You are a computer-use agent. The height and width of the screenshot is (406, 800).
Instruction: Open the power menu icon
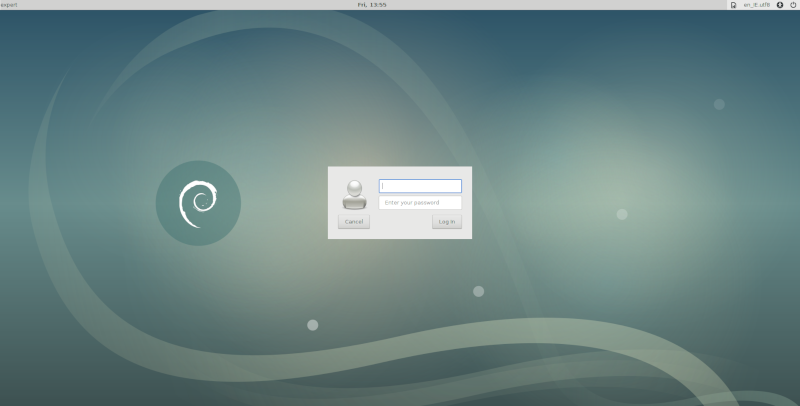(793, 5)
